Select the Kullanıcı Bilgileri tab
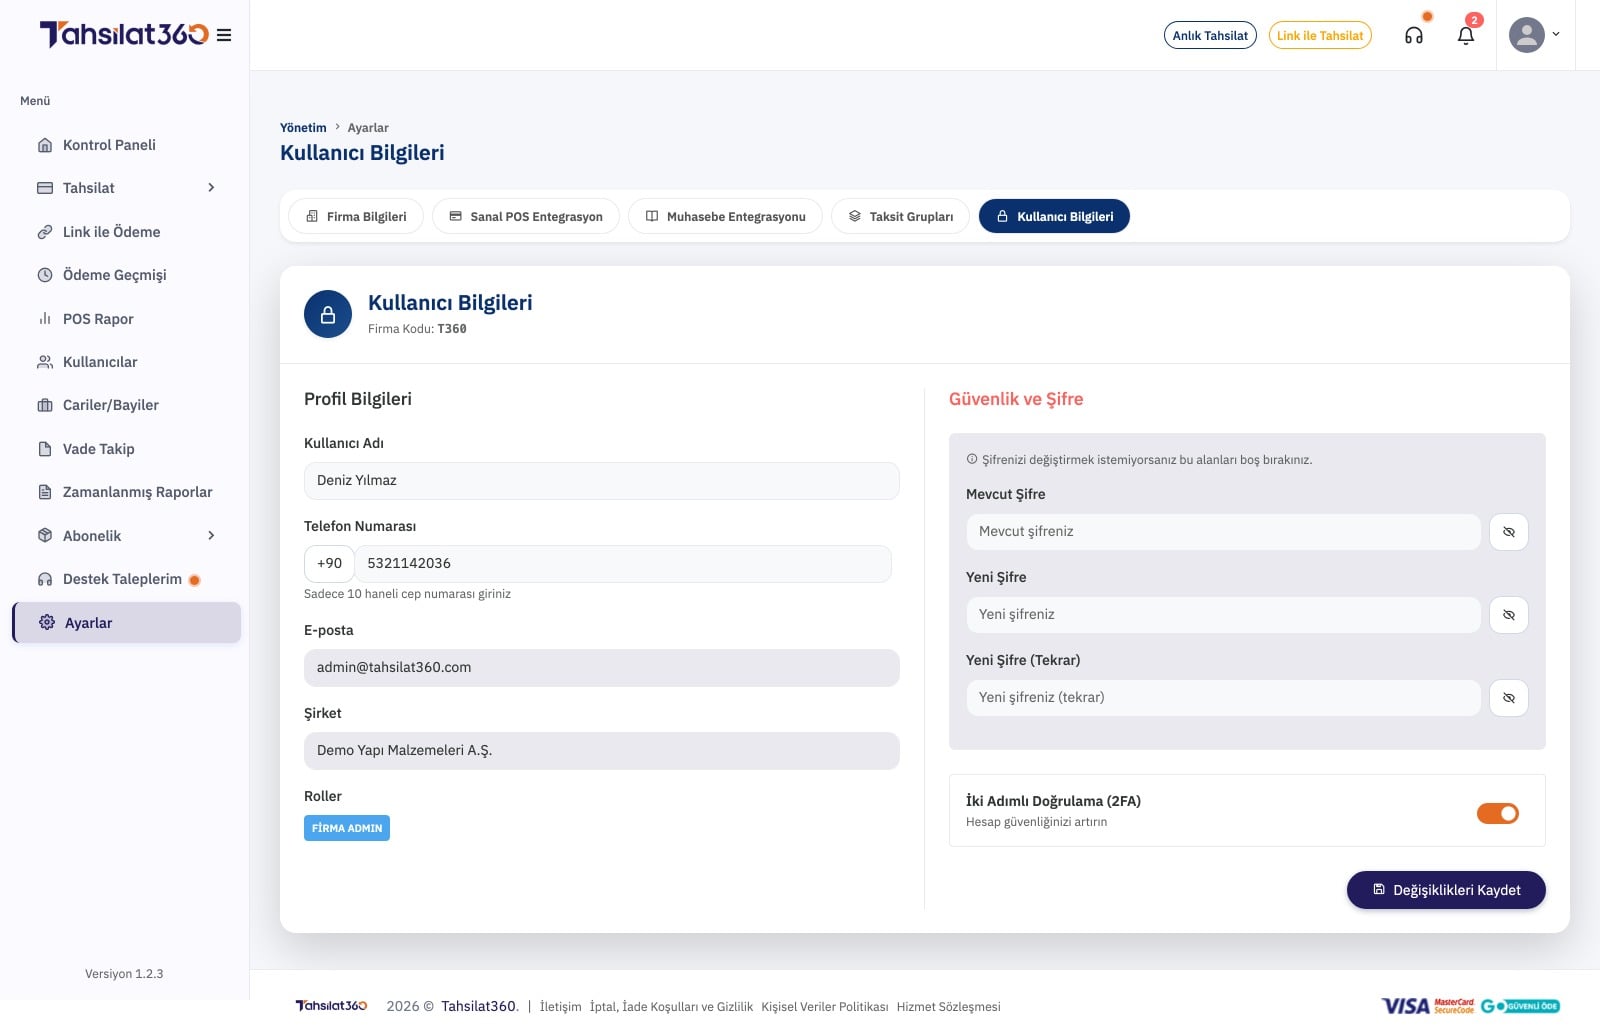Image resolution: width=1600 pixels, height=1036 pixels. (1054, 216)
